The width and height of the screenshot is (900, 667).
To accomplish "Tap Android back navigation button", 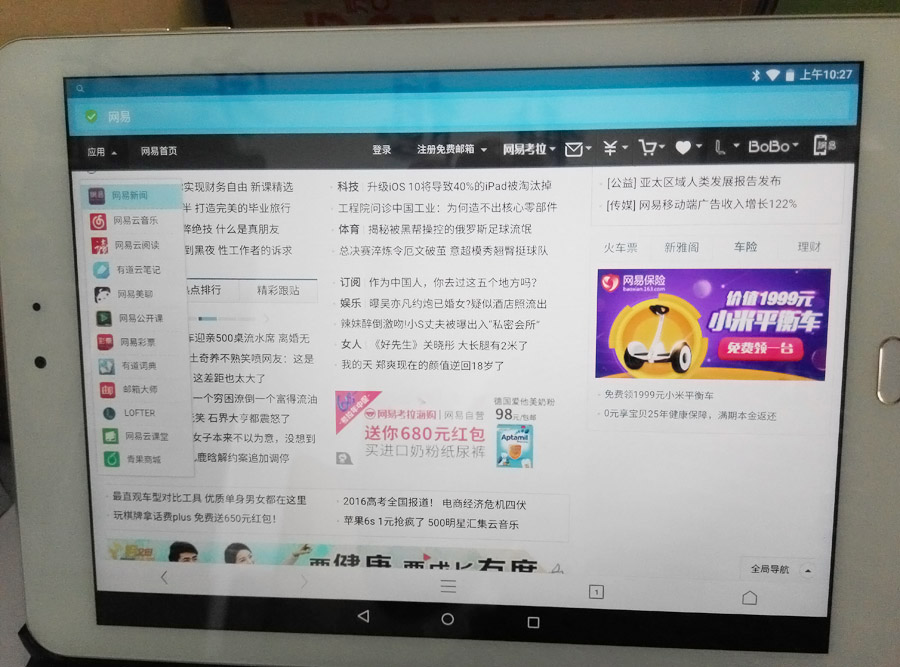I will point(363,616).
